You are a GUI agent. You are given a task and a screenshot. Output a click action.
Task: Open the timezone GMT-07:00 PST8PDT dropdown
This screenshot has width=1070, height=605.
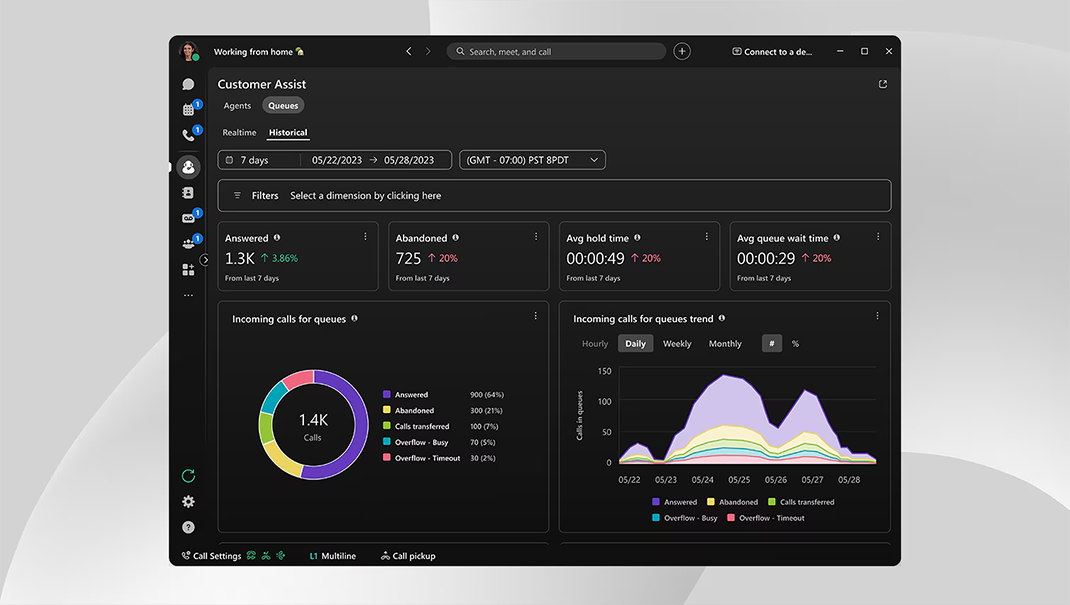click(x=532, y=160)
